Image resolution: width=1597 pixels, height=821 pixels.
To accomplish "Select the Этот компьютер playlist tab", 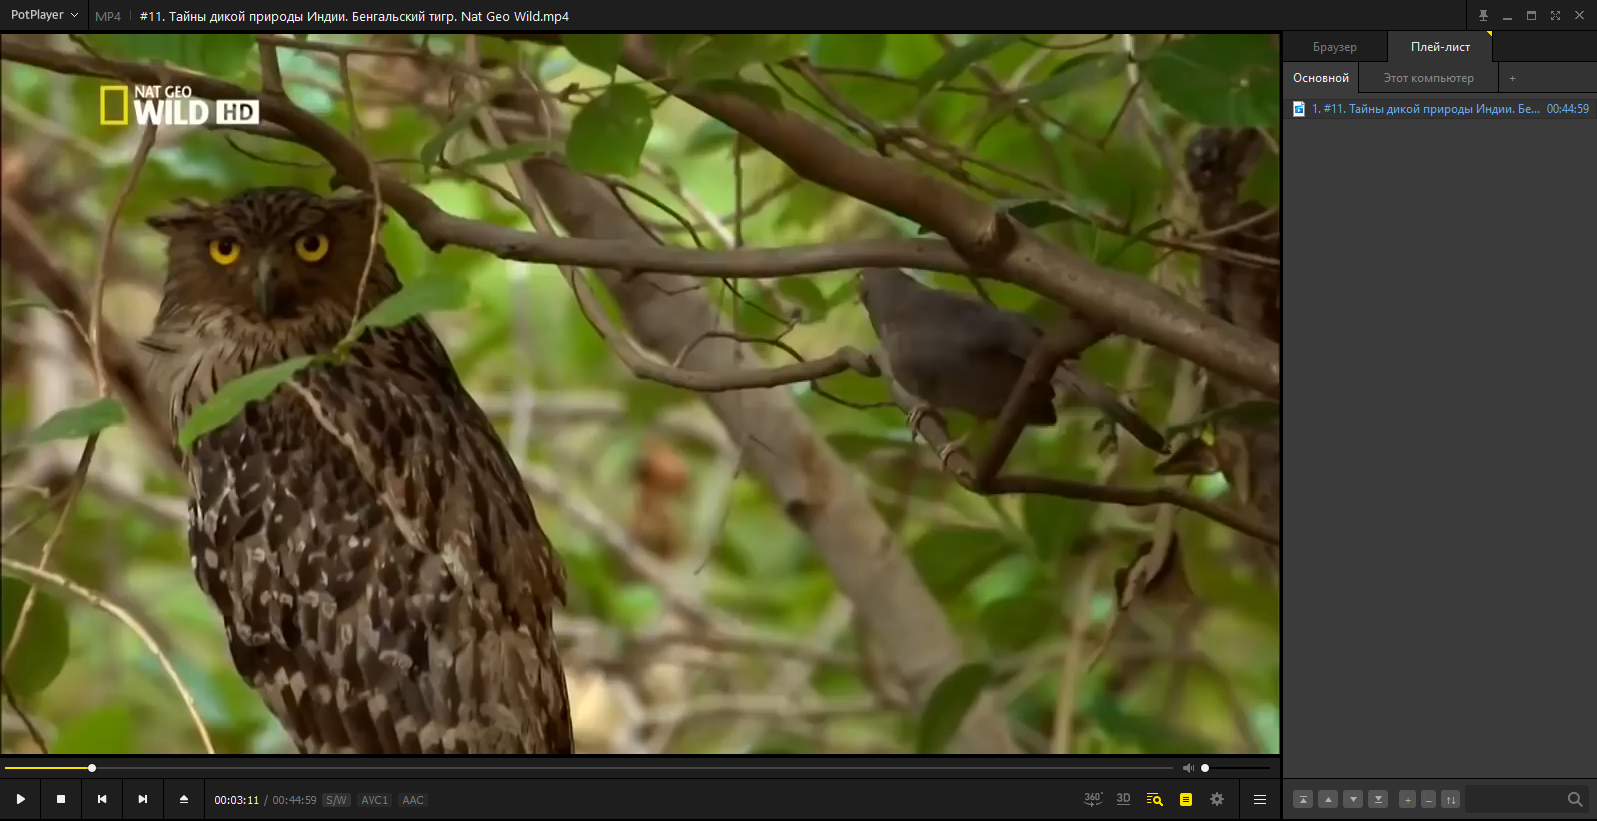I will (x=1428, y=78).
